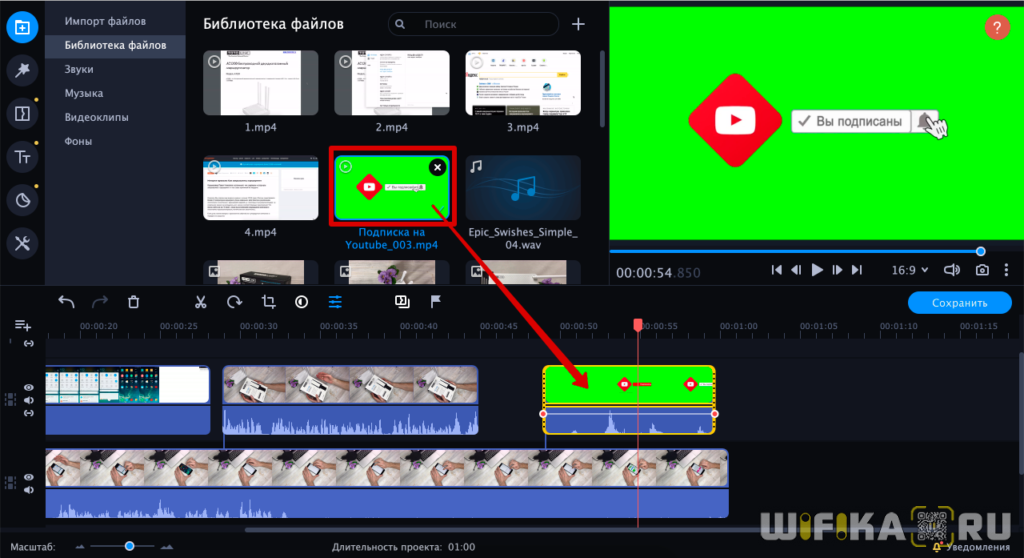Jump to the previous clip

(776, 270)
